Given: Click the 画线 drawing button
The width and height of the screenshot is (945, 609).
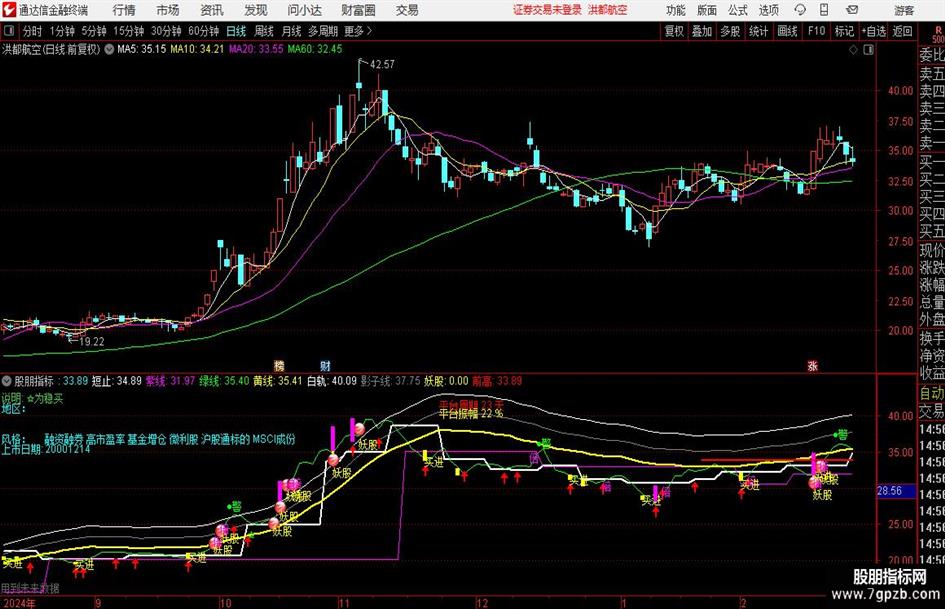Looking at the screenshot, I should [787, 31].
